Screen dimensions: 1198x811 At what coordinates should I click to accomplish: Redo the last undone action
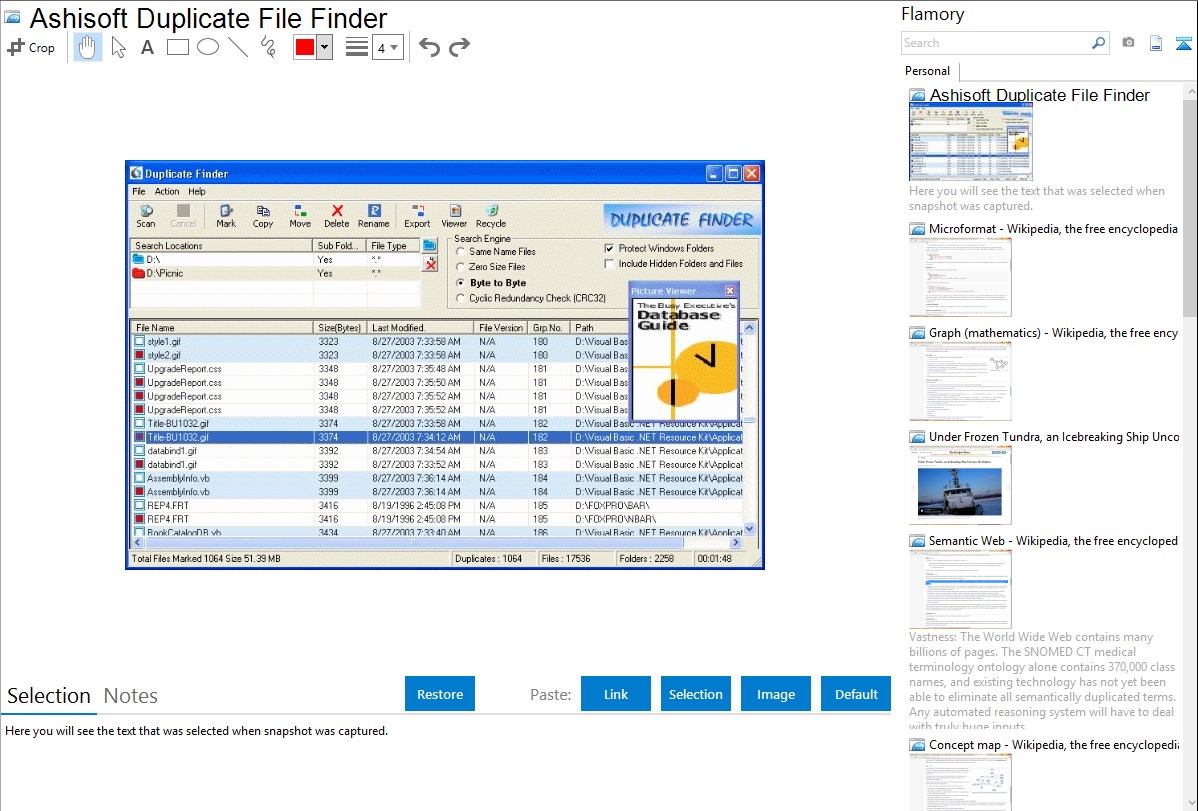(x=459, y=47)
